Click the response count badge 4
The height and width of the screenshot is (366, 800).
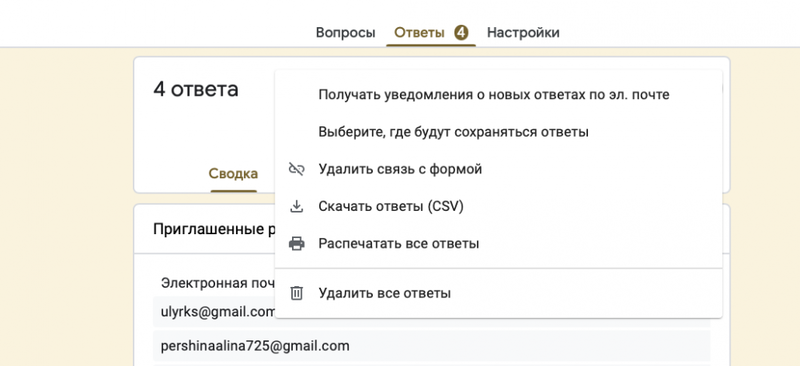pyautogui.click(x=461, y=33)
